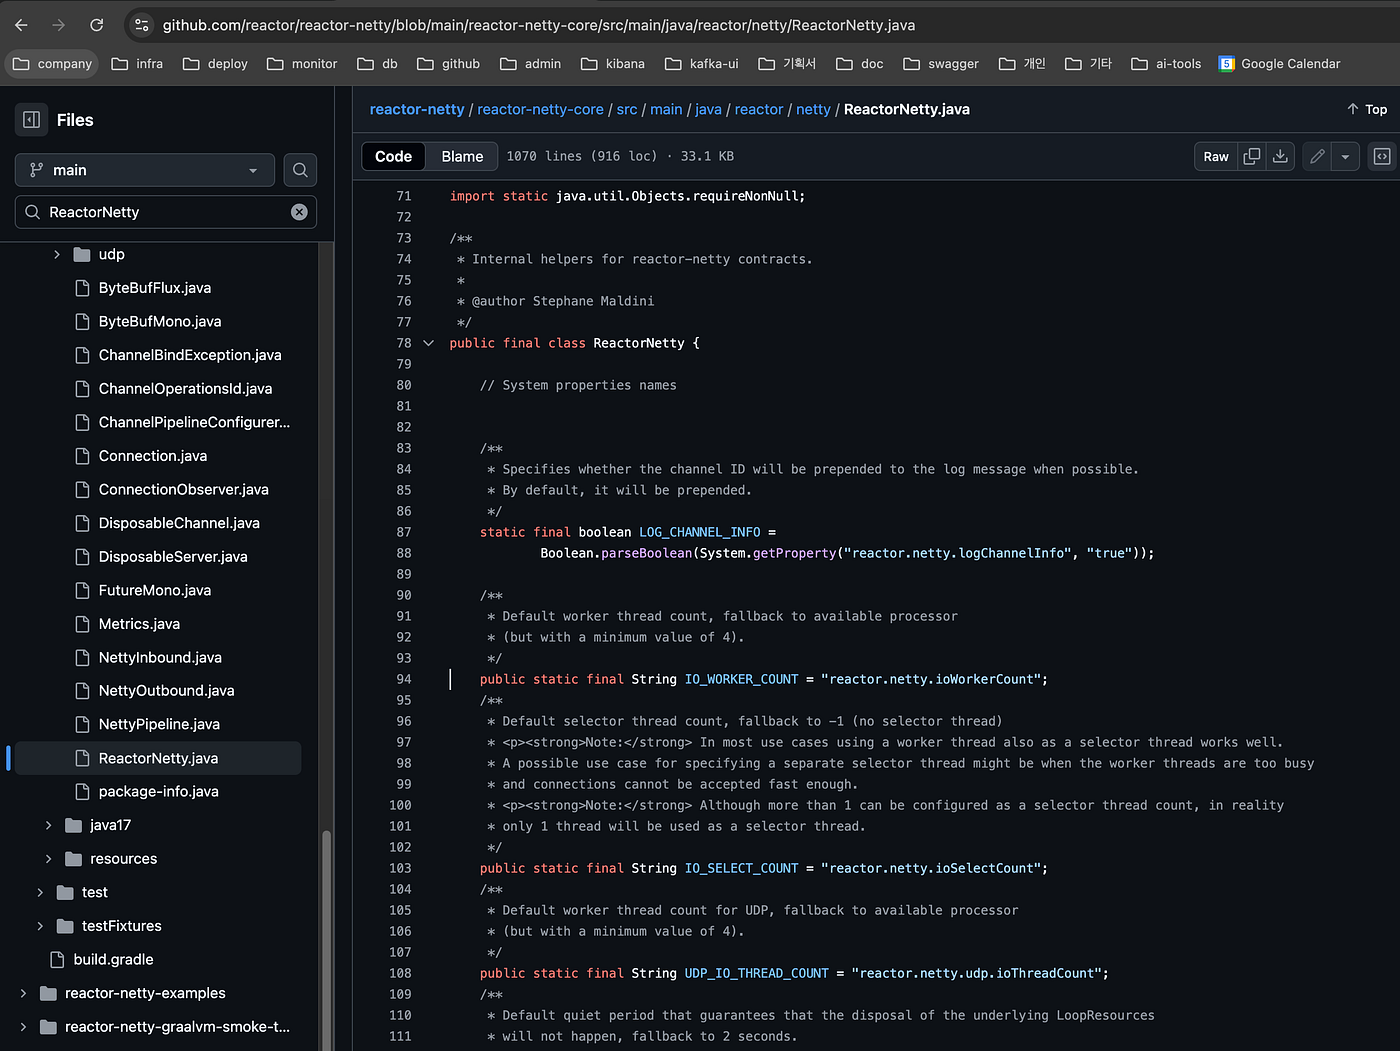Click line number 94

coord(403,679)
